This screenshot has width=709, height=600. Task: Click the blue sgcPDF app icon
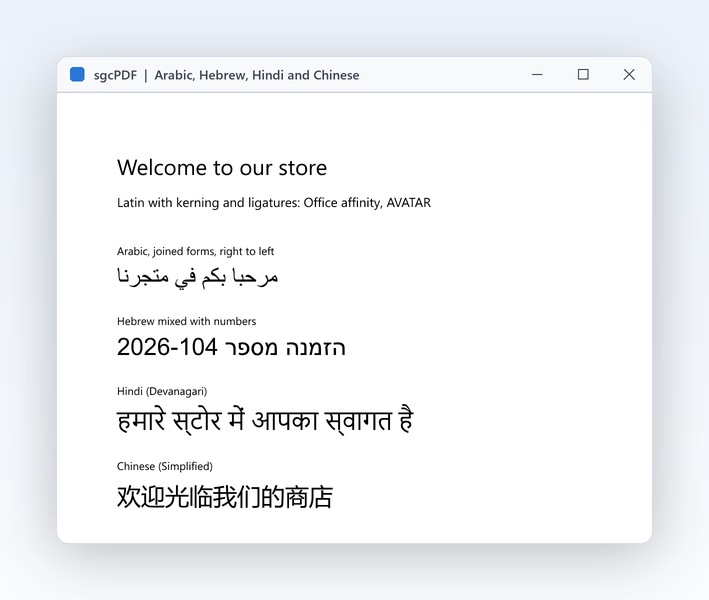point(77,75)
